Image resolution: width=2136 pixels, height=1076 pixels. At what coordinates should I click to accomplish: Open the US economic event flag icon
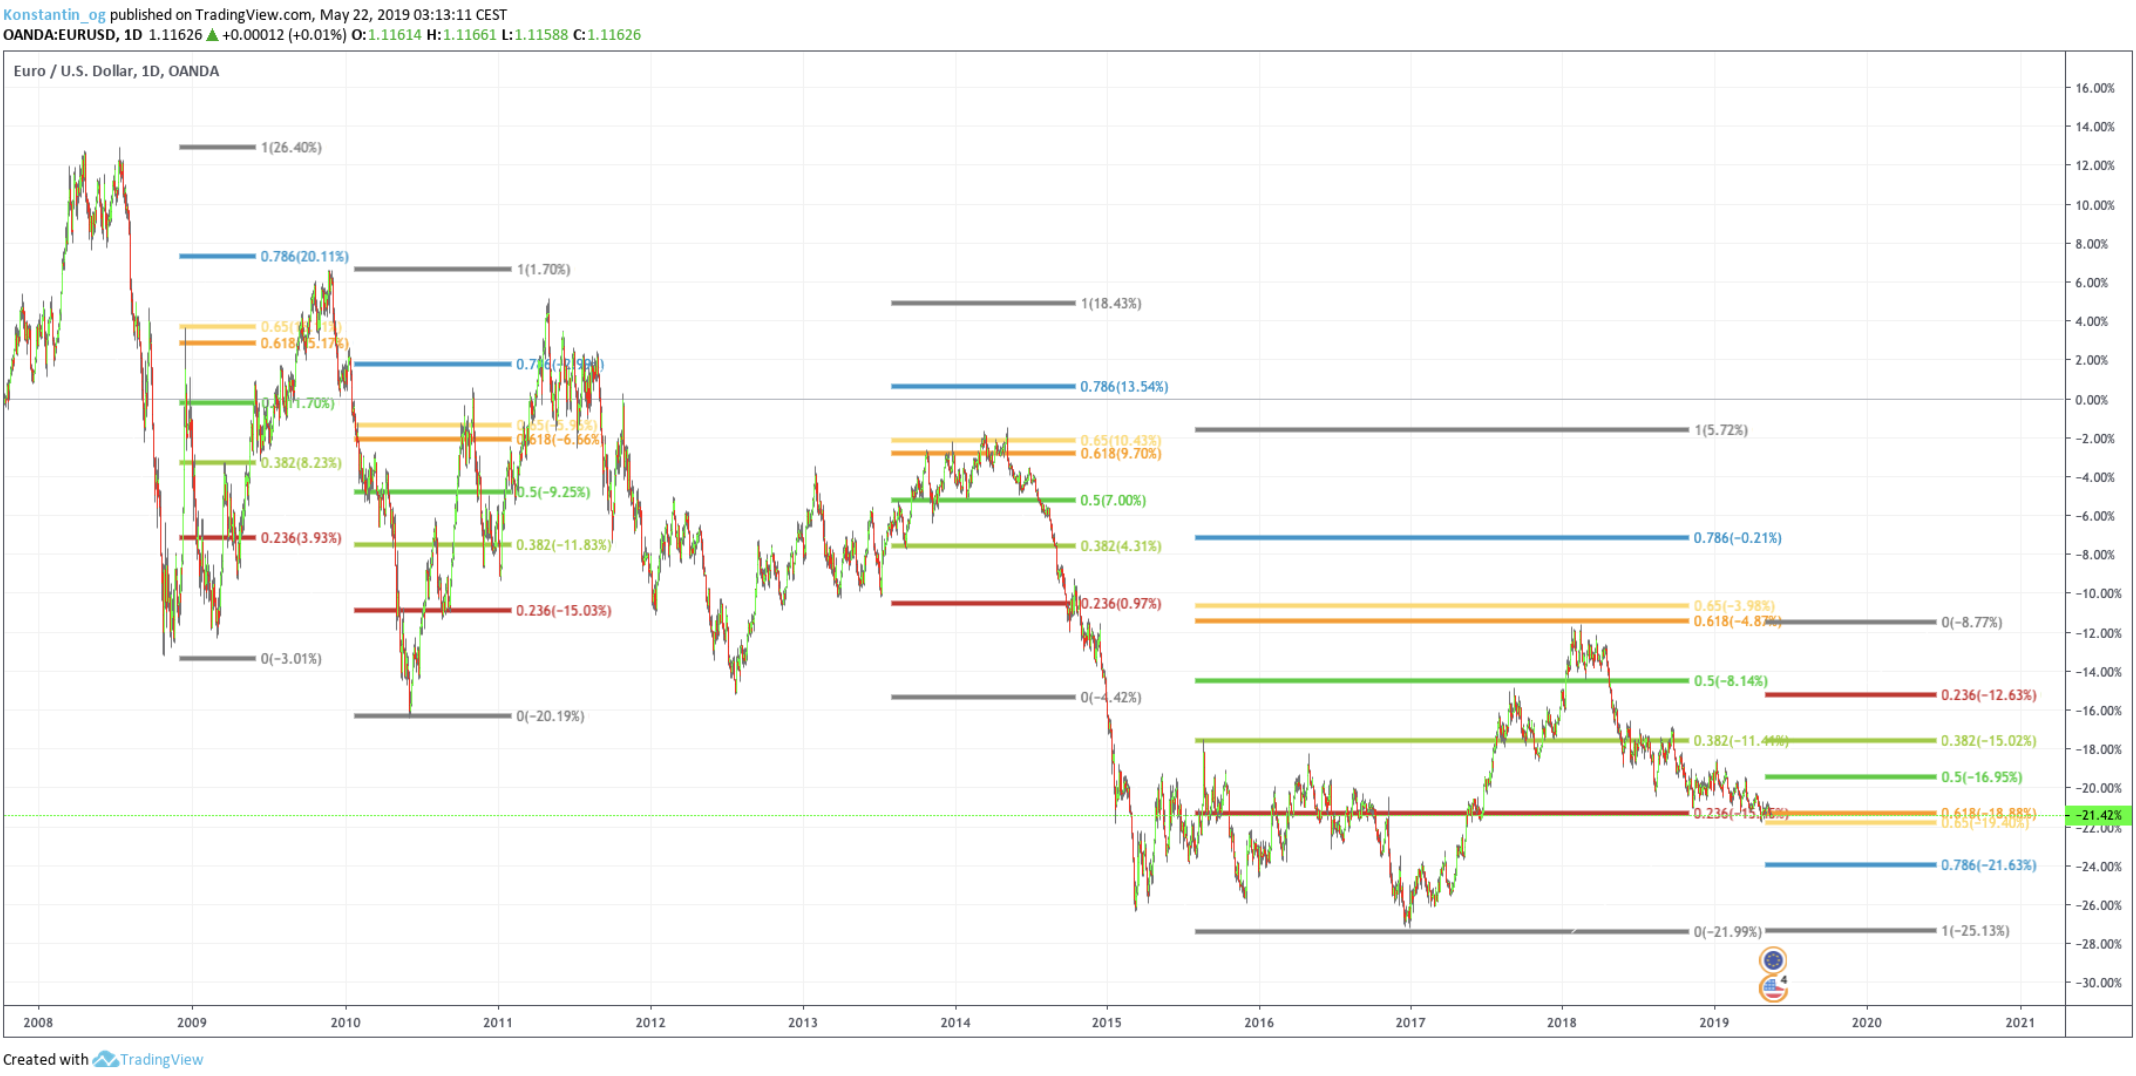(1773, 989)
